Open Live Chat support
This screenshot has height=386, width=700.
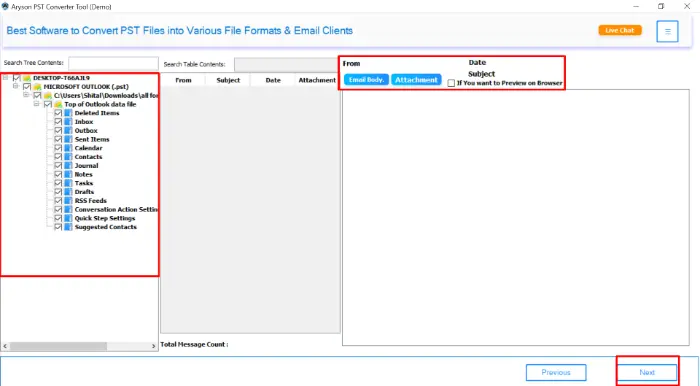pyautogui.click(x=620, y=30)
